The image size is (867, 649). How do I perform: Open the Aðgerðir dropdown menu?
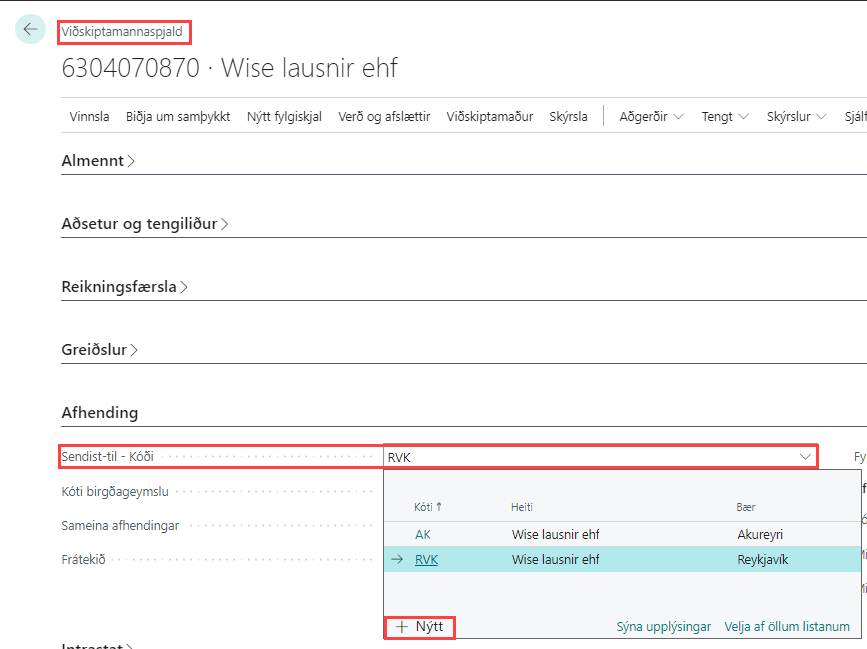651,116
